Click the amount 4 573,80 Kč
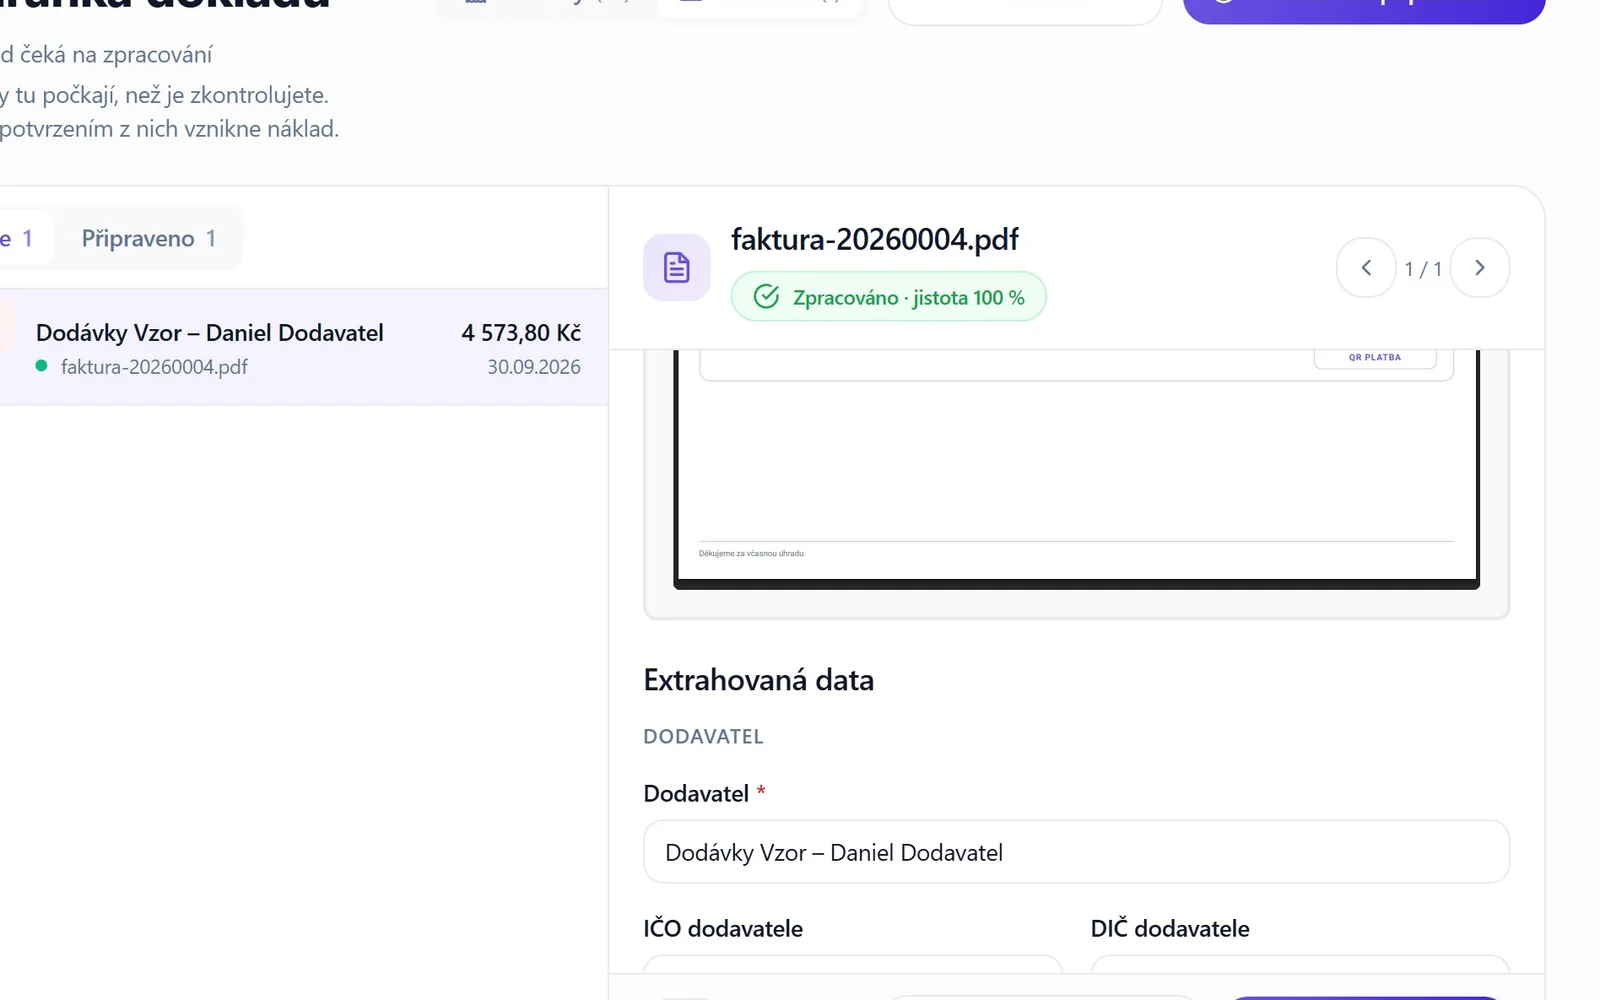The image size is (1600, 1000). click(x=521, y=332)
